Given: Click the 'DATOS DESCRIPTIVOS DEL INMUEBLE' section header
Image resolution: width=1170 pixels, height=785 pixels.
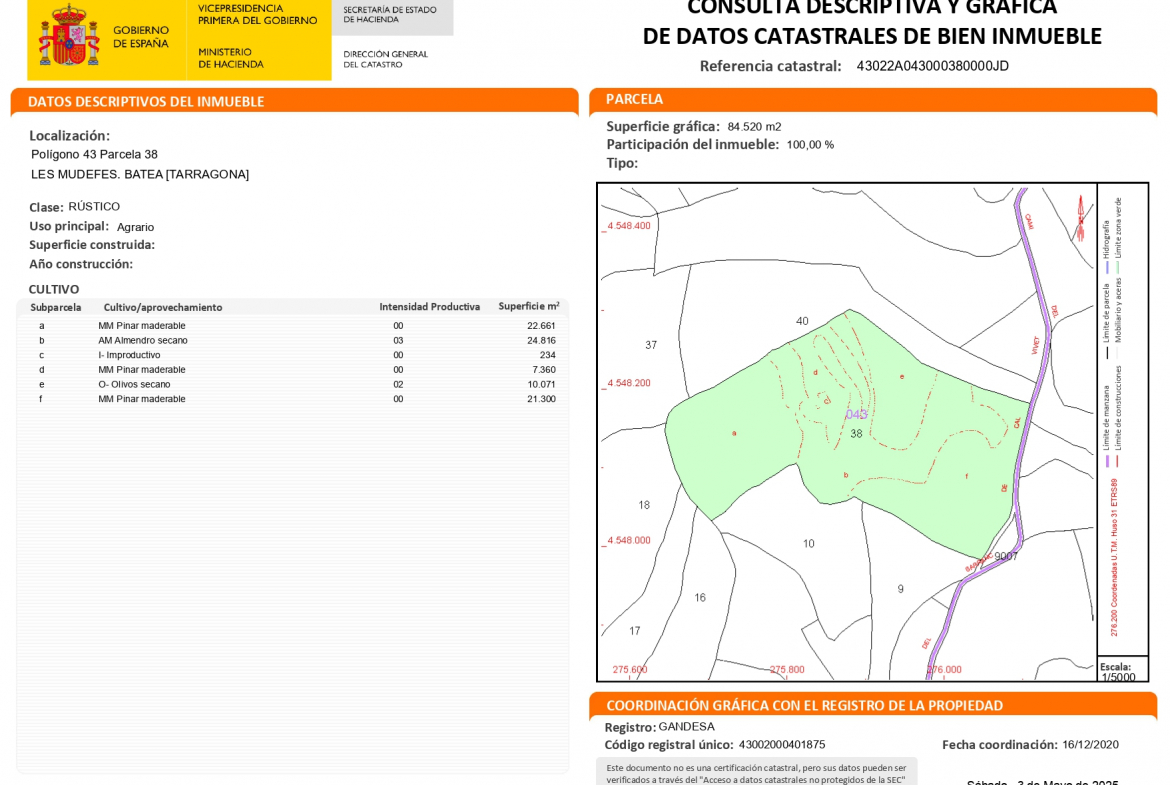Looking at the screenshot, I should coord(146,102).
